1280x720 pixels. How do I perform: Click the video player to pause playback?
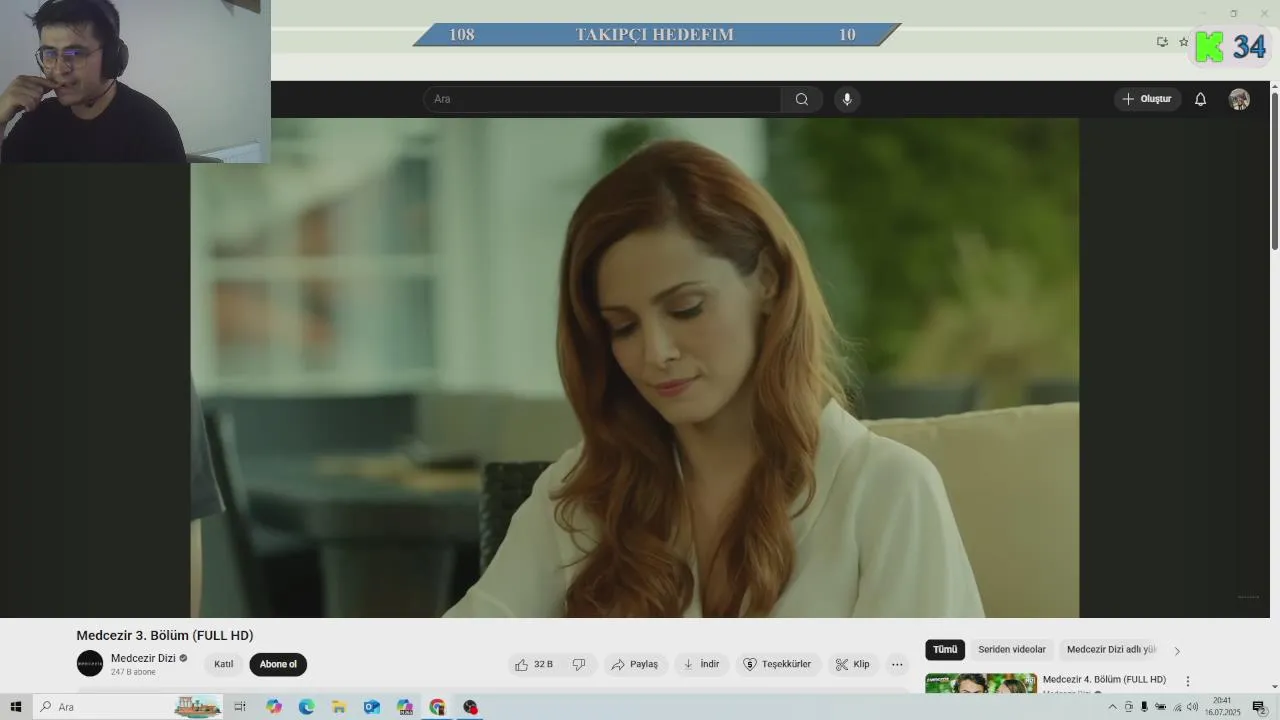[x=634, y=368]
